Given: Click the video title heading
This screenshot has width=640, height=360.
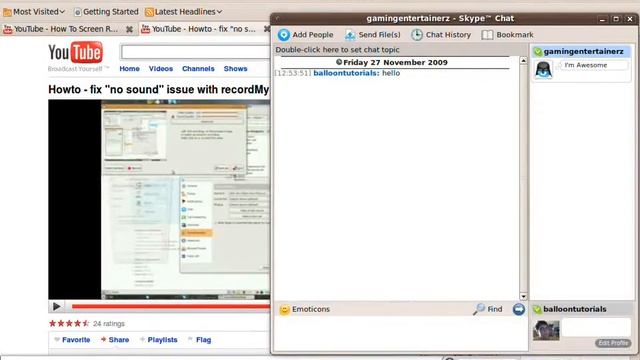Looking at the screenshot, I should [159, 89].
